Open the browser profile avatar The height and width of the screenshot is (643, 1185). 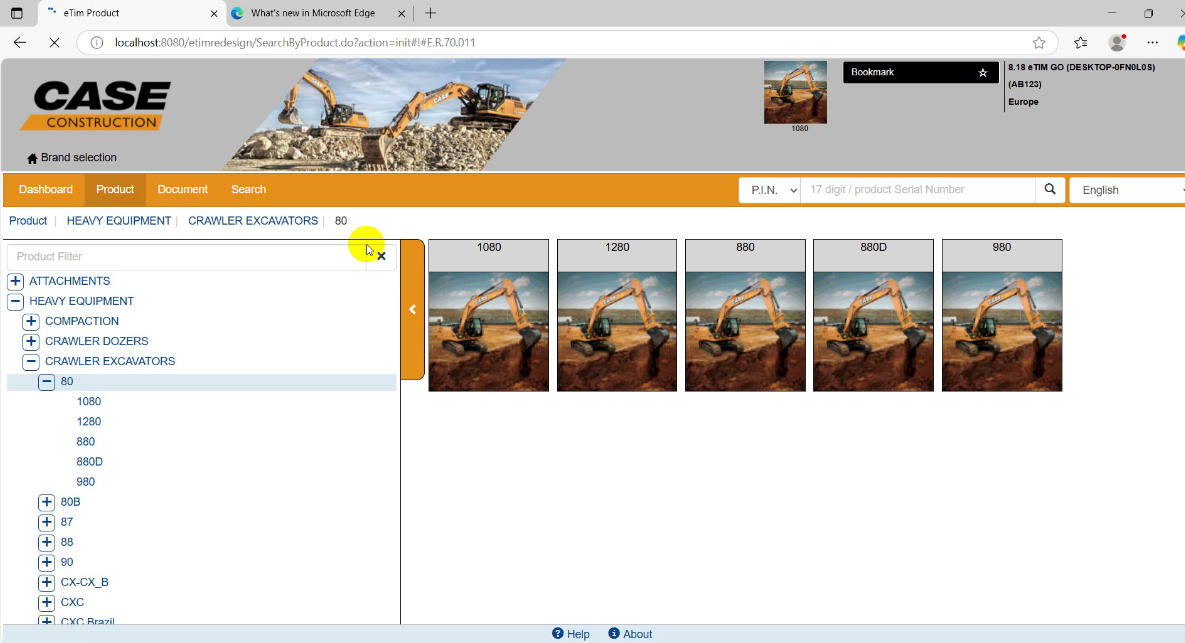1117,42
